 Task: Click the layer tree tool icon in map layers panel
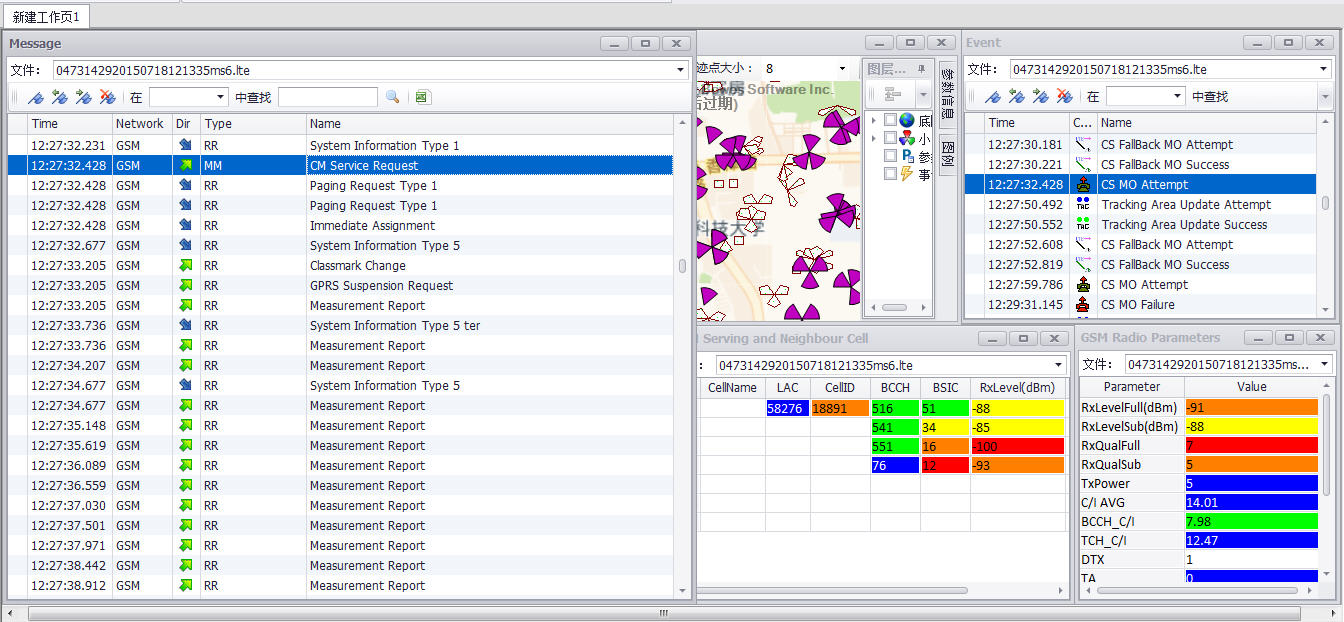[894, 95]
